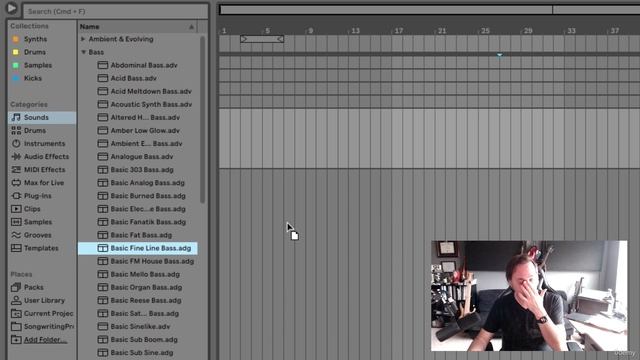
Task: Select the Plug-Ins category
Action: point(38,196)
